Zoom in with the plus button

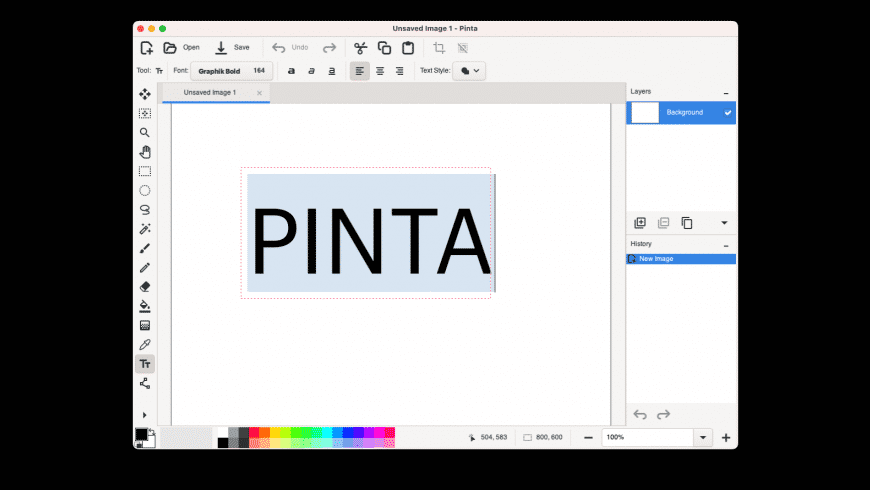tap(726, 438)
